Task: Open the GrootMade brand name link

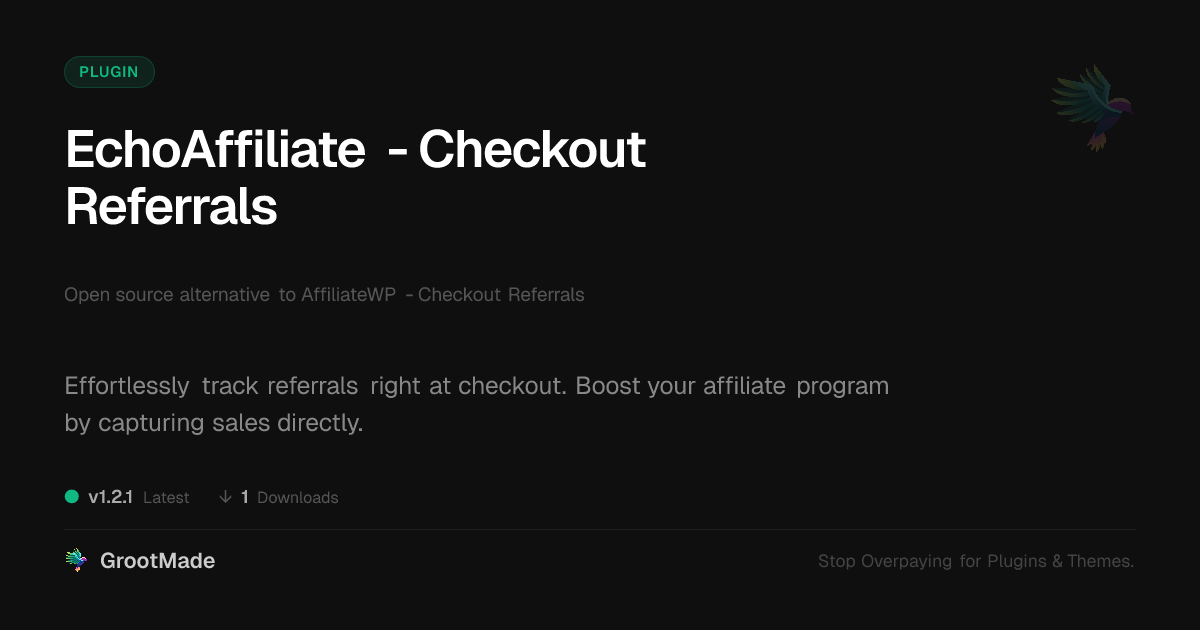Action: (157, 561)
